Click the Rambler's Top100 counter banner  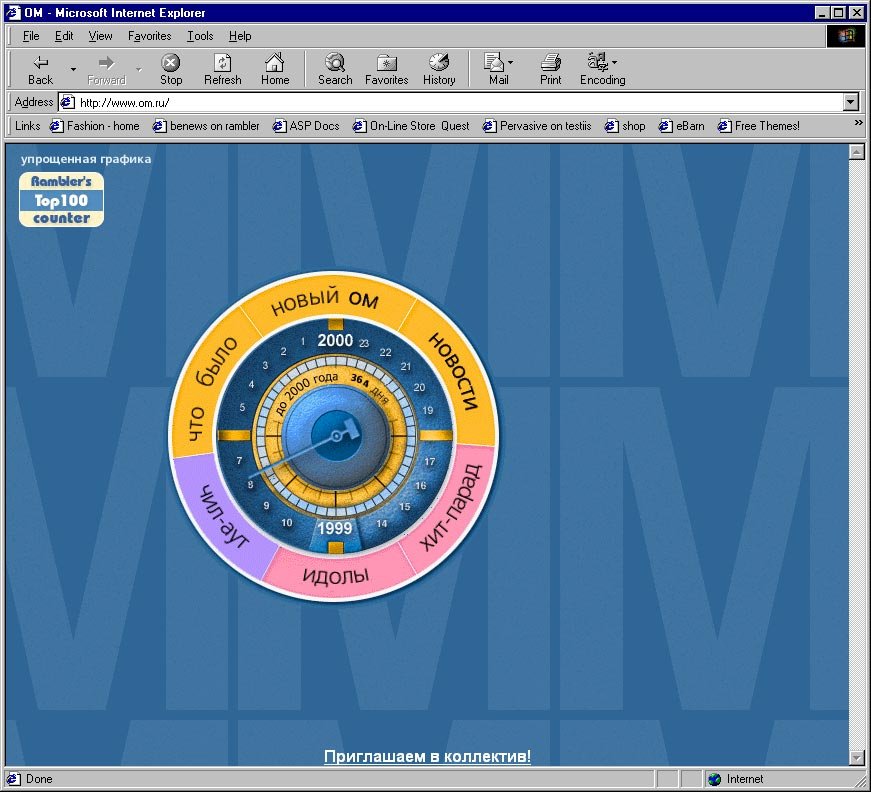click(x=61, y=199)
